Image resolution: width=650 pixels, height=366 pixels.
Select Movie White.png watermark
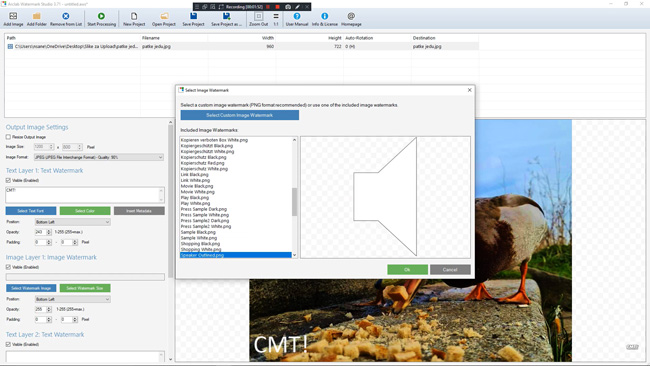pyautogui.click(x=198, y=192)
